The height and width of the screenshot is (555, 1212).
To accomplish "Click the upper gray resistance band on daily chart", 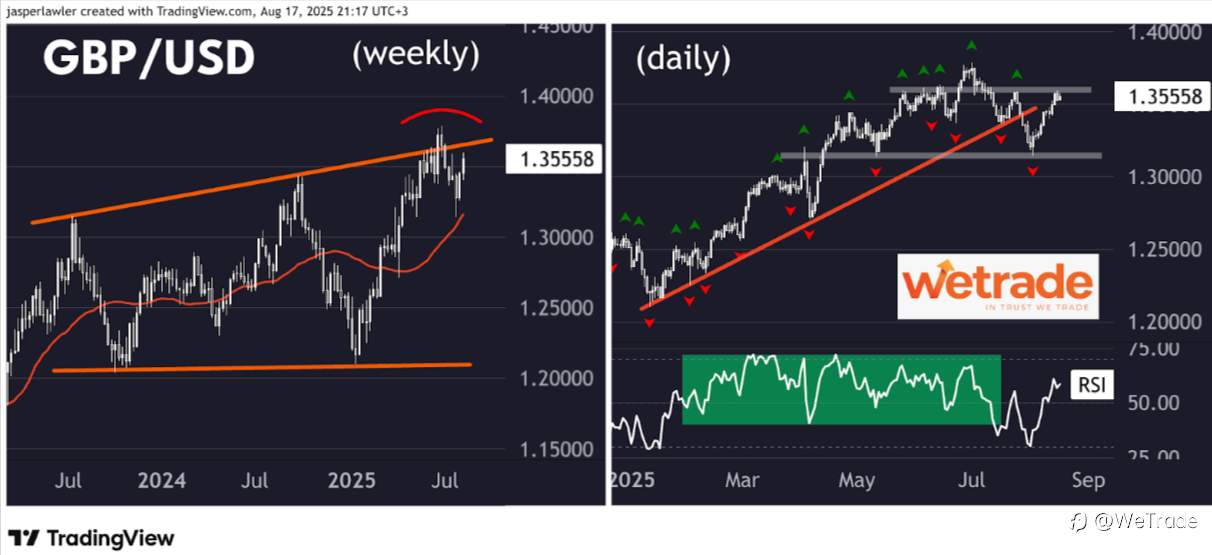I will pos(991,90).
